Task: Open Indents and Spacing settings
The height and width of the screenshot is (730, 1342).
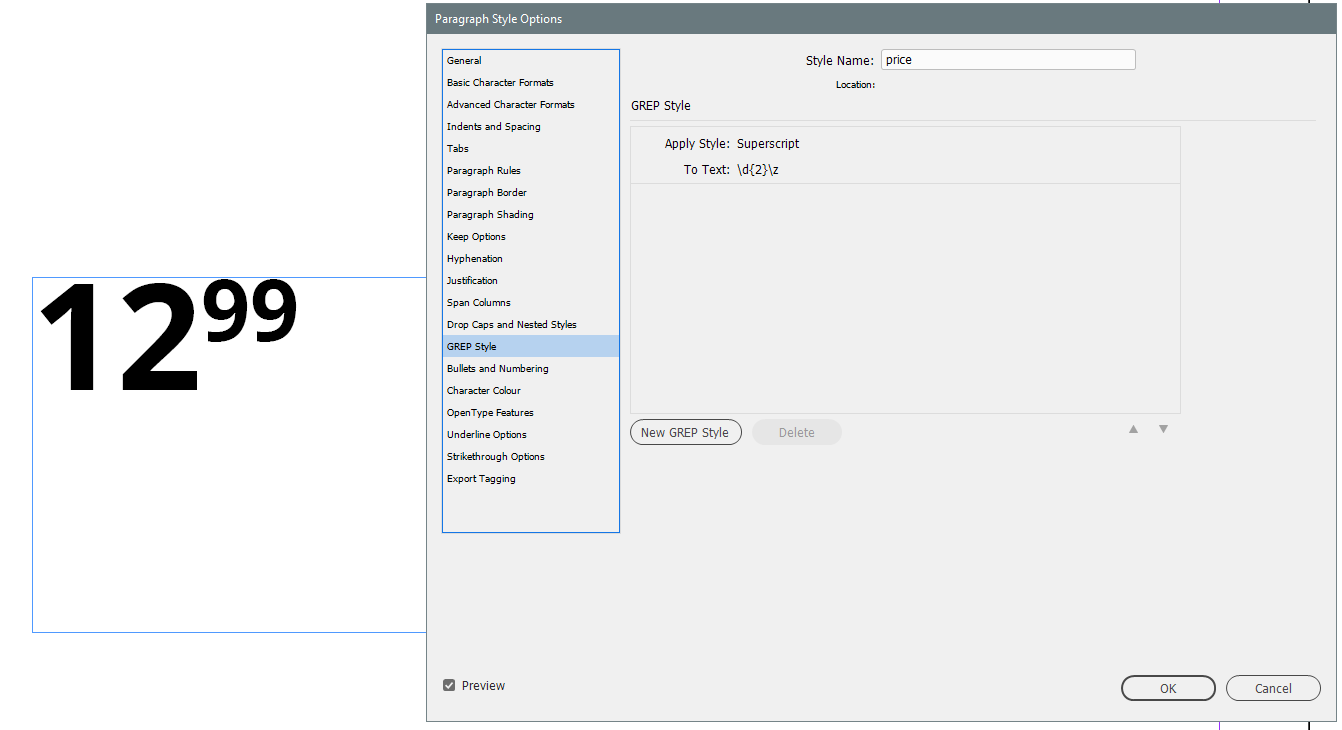Action: 493,127
